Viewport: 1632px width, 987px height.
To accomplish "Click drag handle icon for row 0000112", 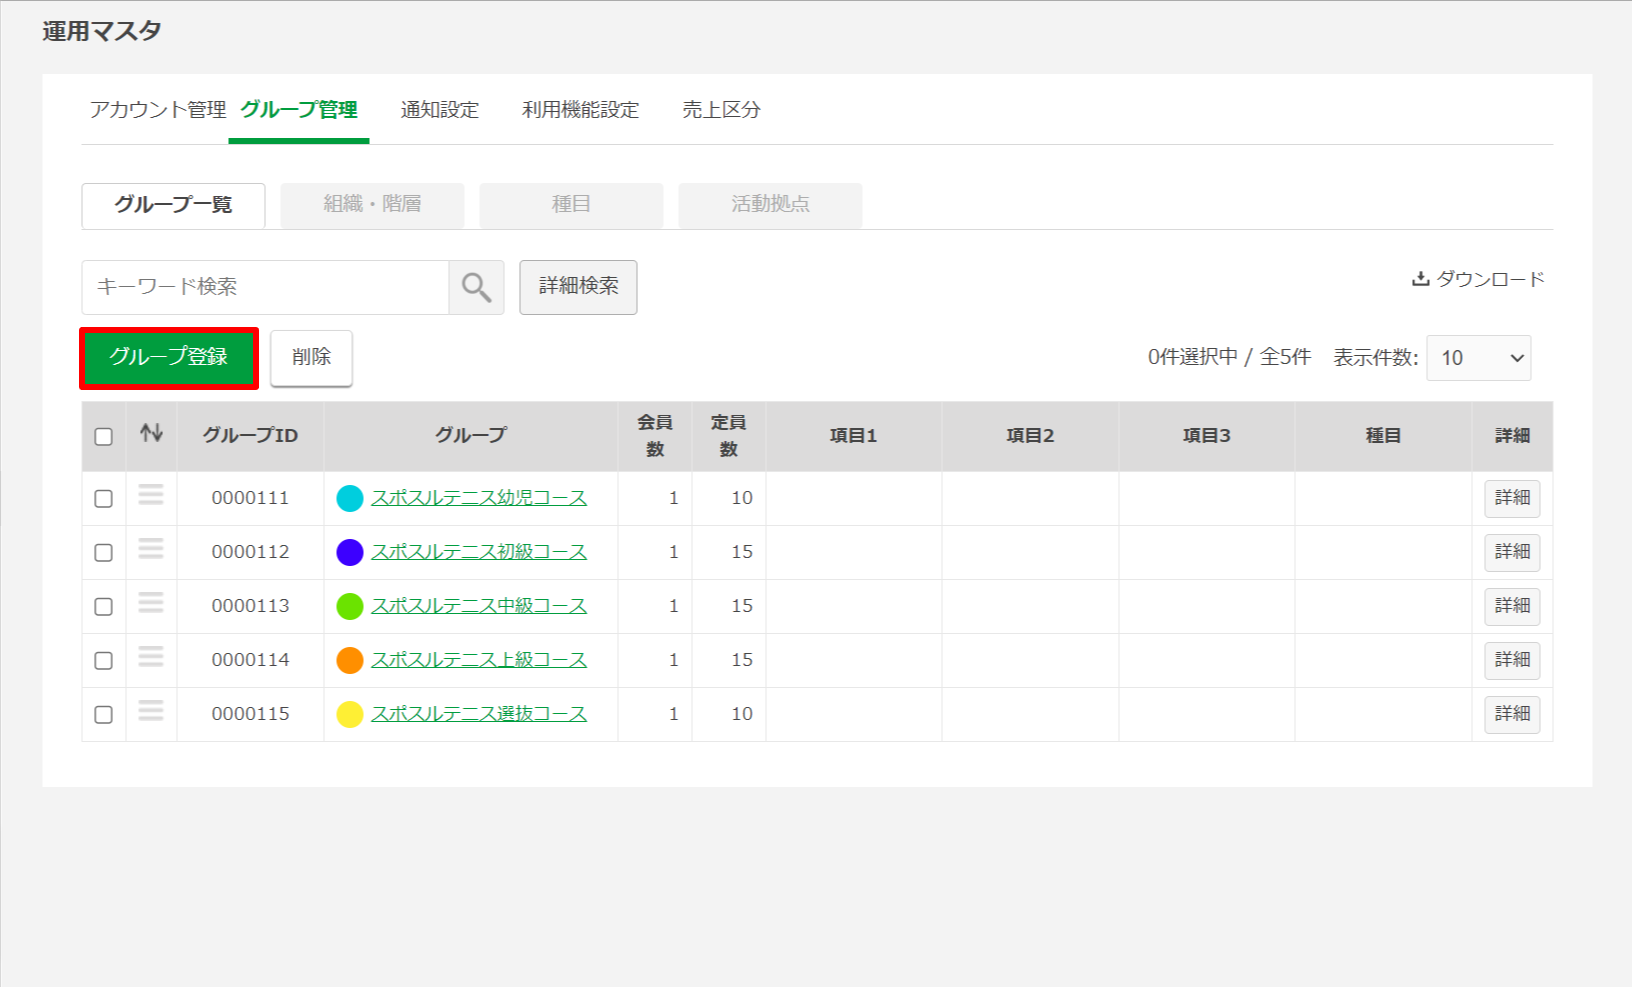I will (x=151, y=549).
